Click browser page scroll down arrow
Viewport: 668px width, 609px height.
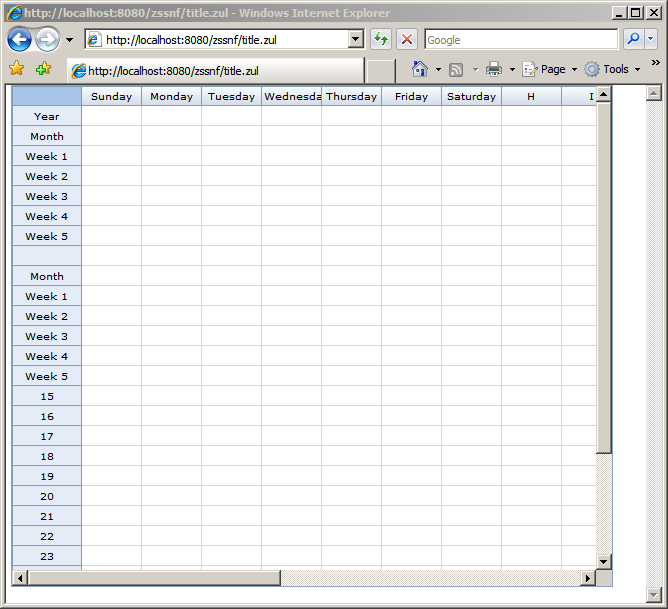click(x=654, y=595)
